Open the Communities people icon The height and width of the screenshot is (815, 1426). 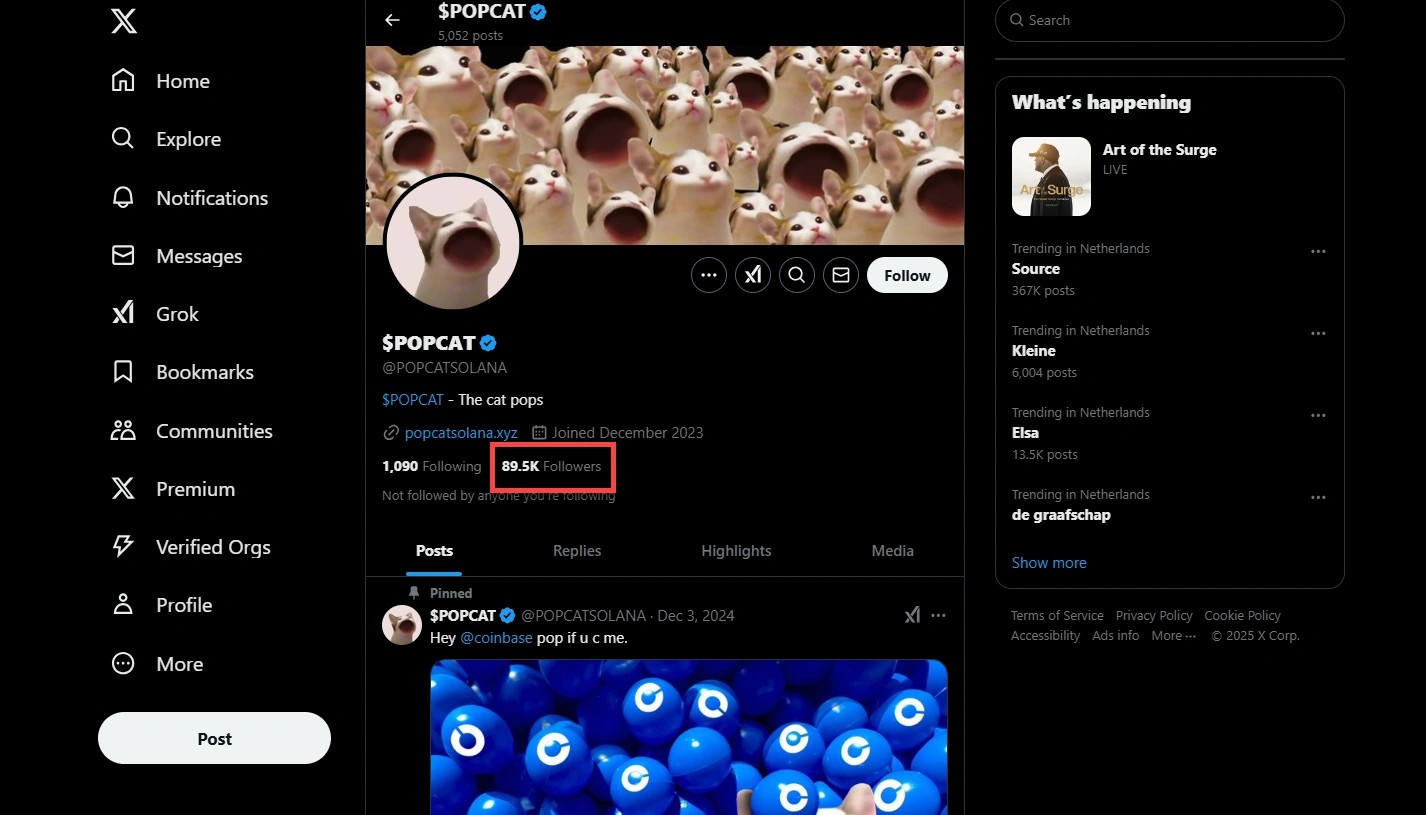[123, 430]
